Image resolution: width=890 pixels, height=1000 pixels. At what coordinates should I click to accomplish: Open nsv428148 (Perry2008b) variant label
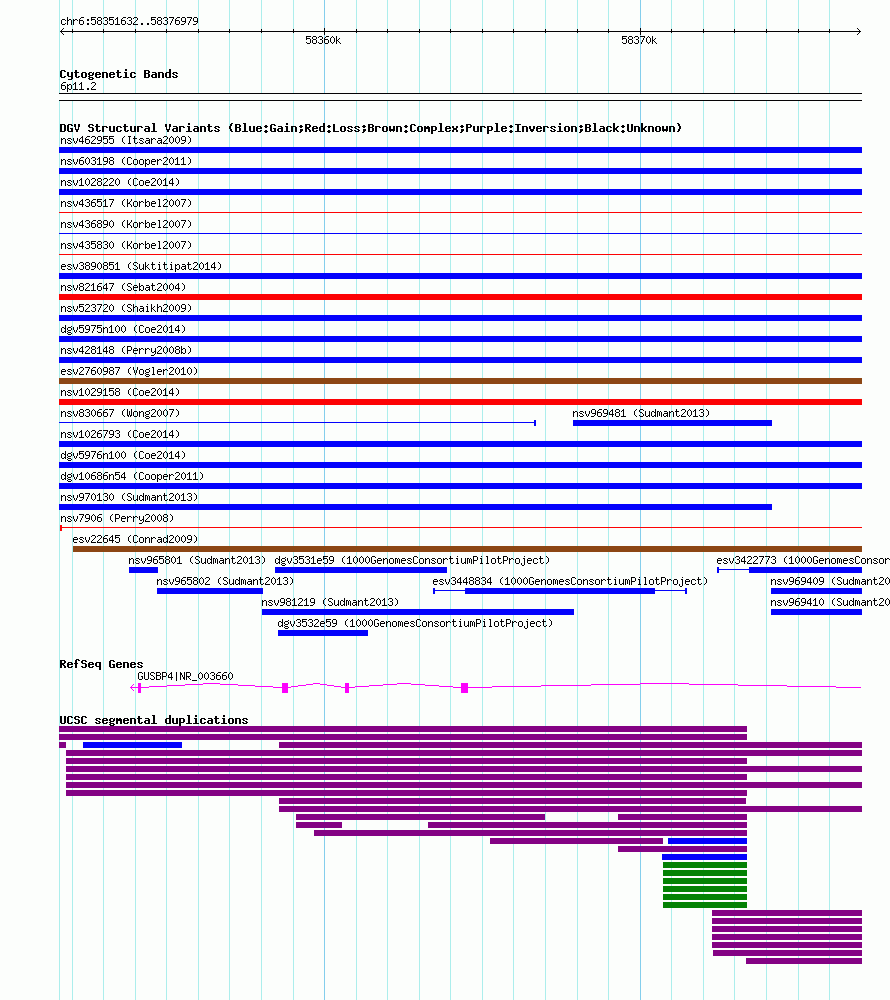pyautogui.click(x=126, y=350)
